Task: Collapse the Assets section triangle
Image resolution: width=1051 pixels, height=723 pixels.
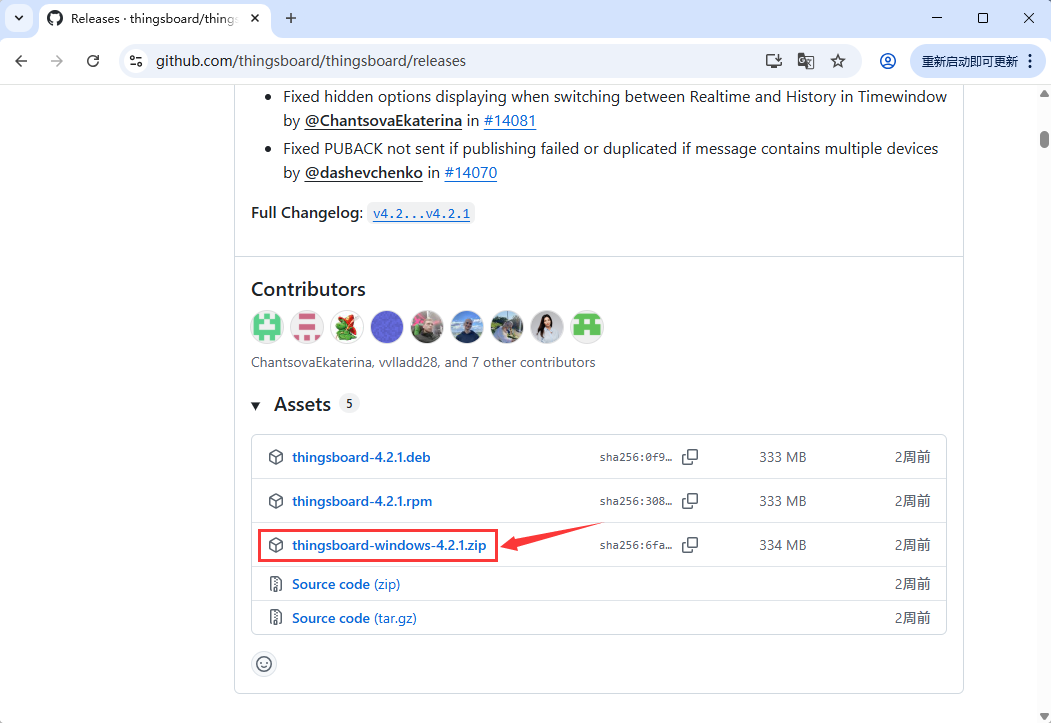Action: pyautogui.click(x=255, y=405)
